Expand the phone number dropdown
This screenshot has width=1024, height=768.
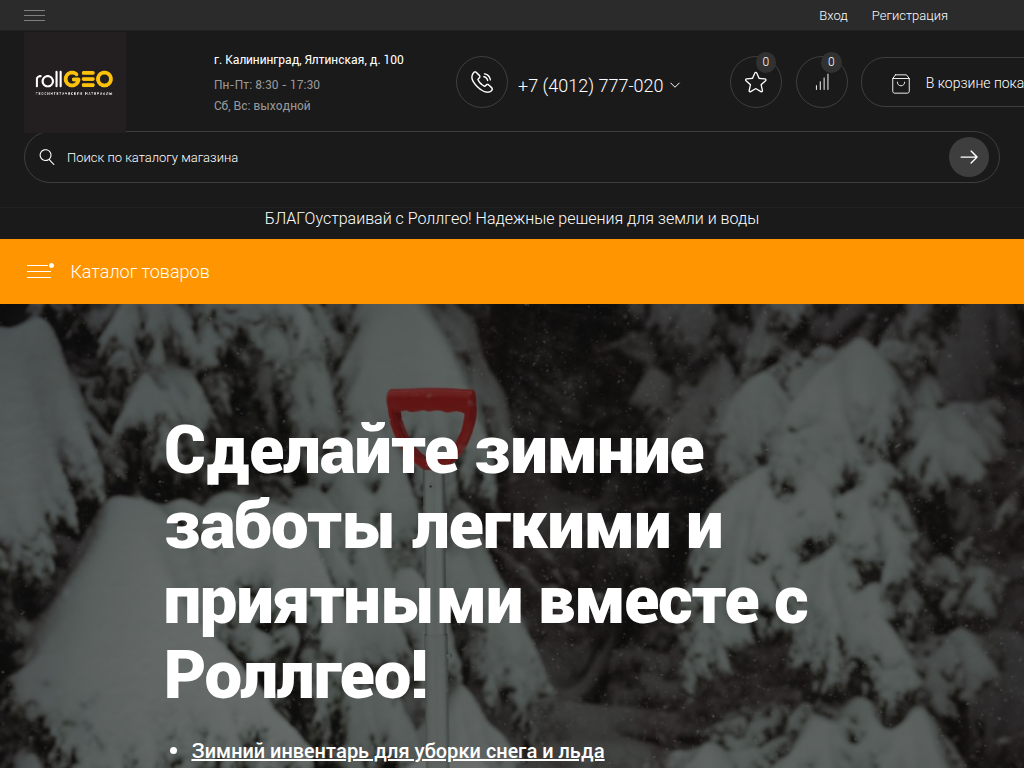(x=673, y=86)
